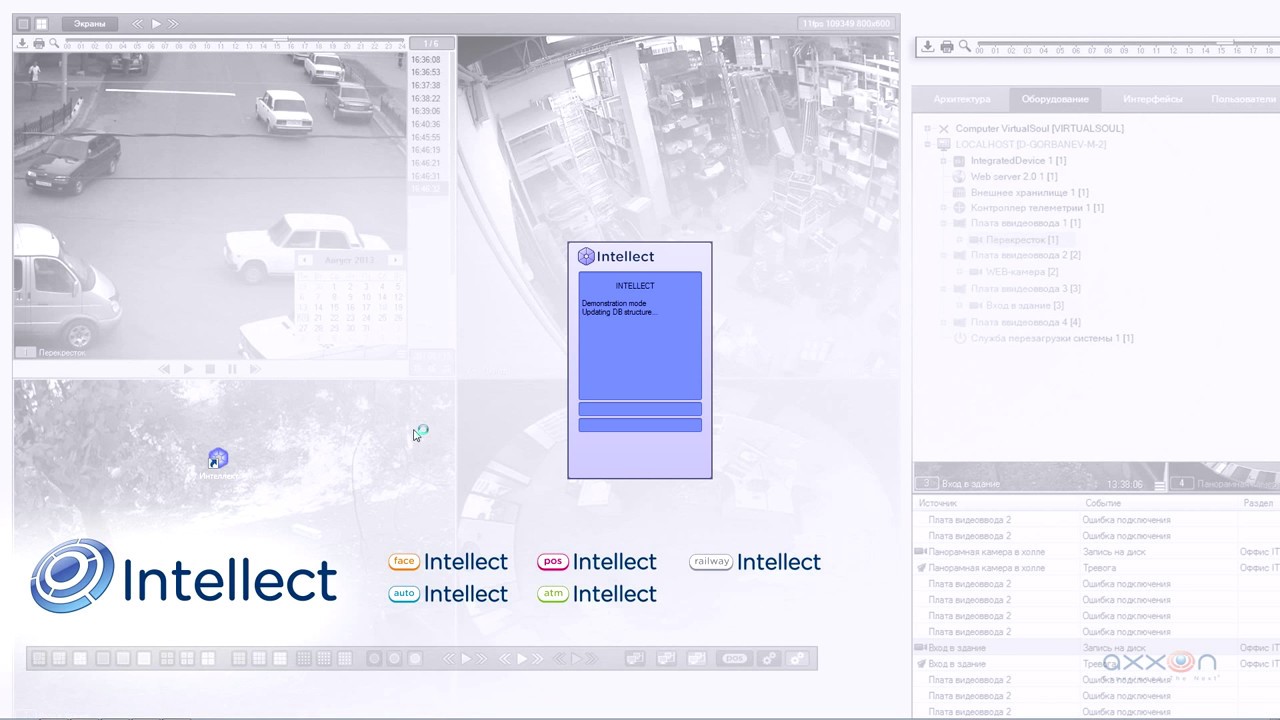Go to previous month in Август 2013 calendar
This screenshot has width=1280, height=720.
pos(305,260)
